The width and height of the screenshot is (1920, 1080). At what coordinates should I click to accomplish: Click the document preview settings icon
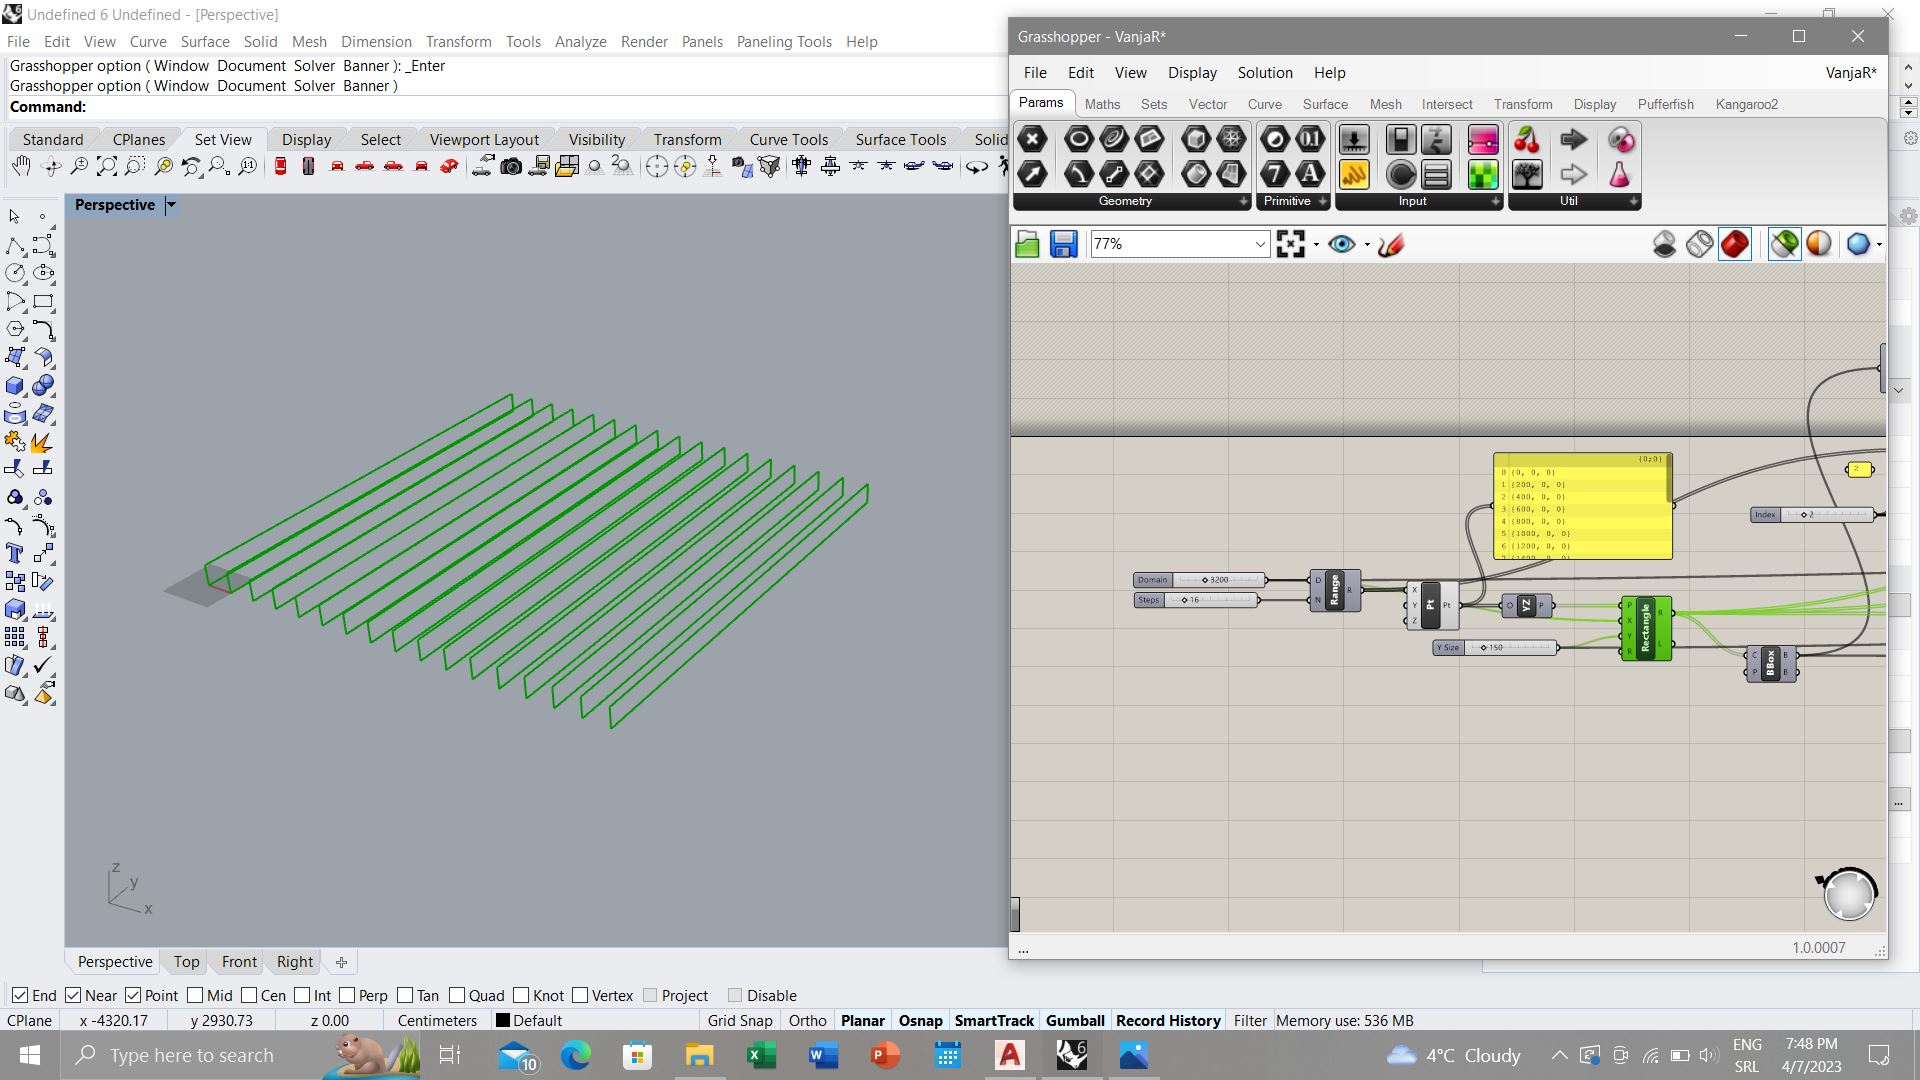pos(1819,244)
